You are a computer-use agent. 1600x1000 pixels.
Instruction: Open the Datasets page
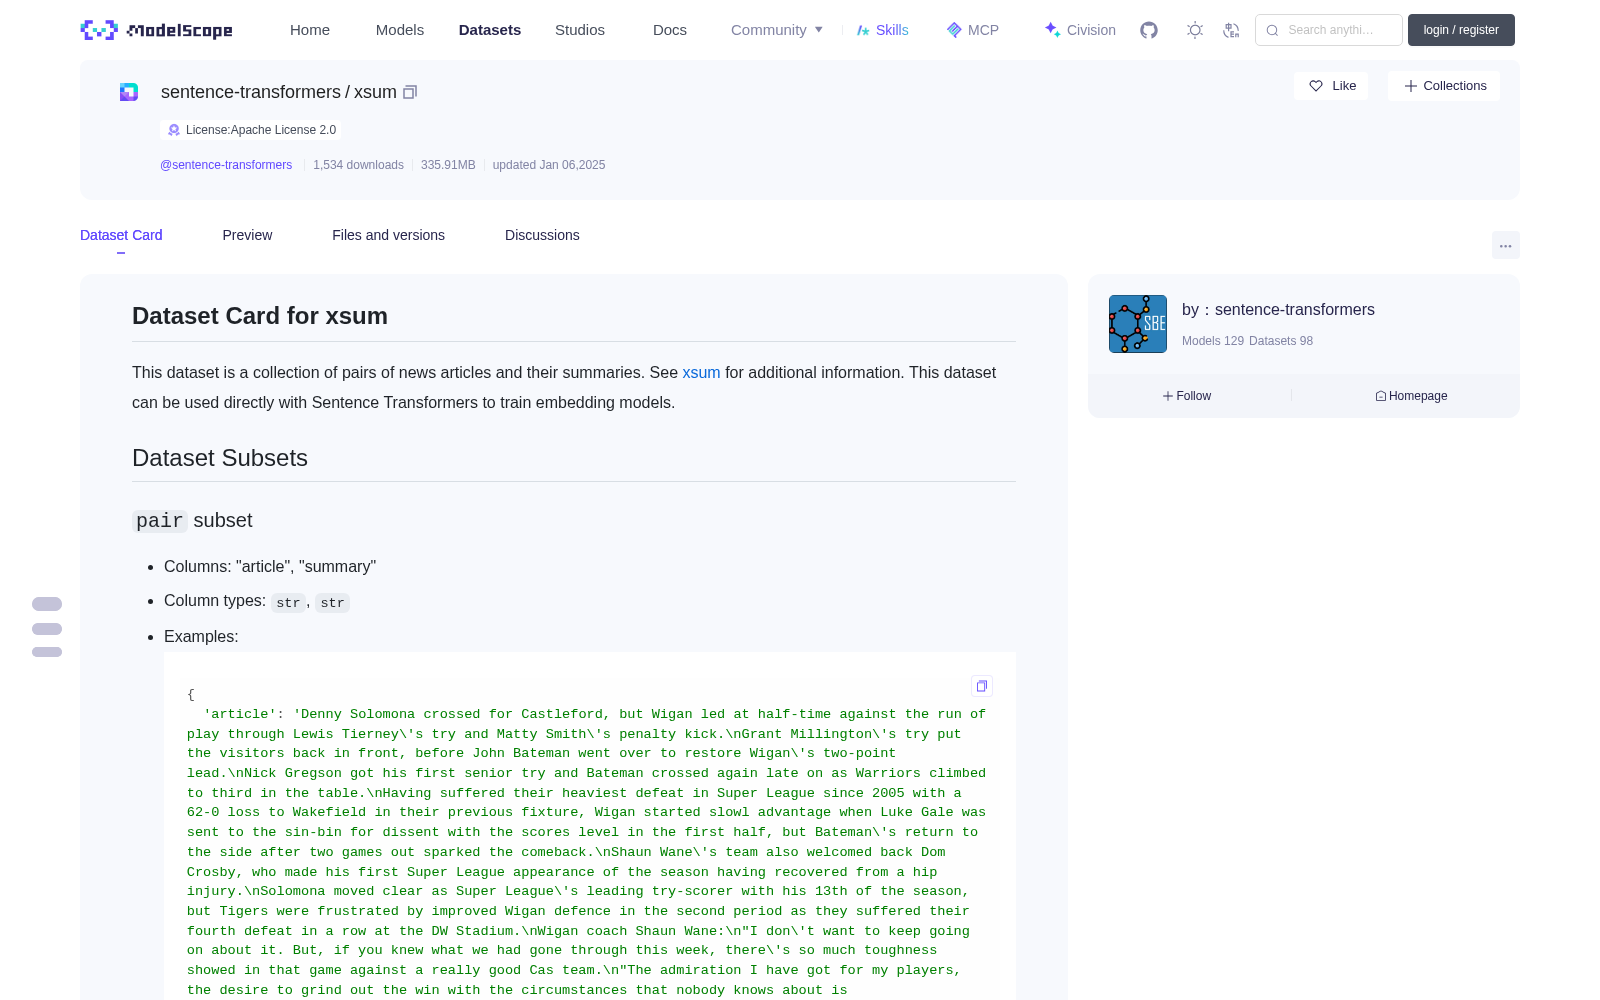click(490, 30)
